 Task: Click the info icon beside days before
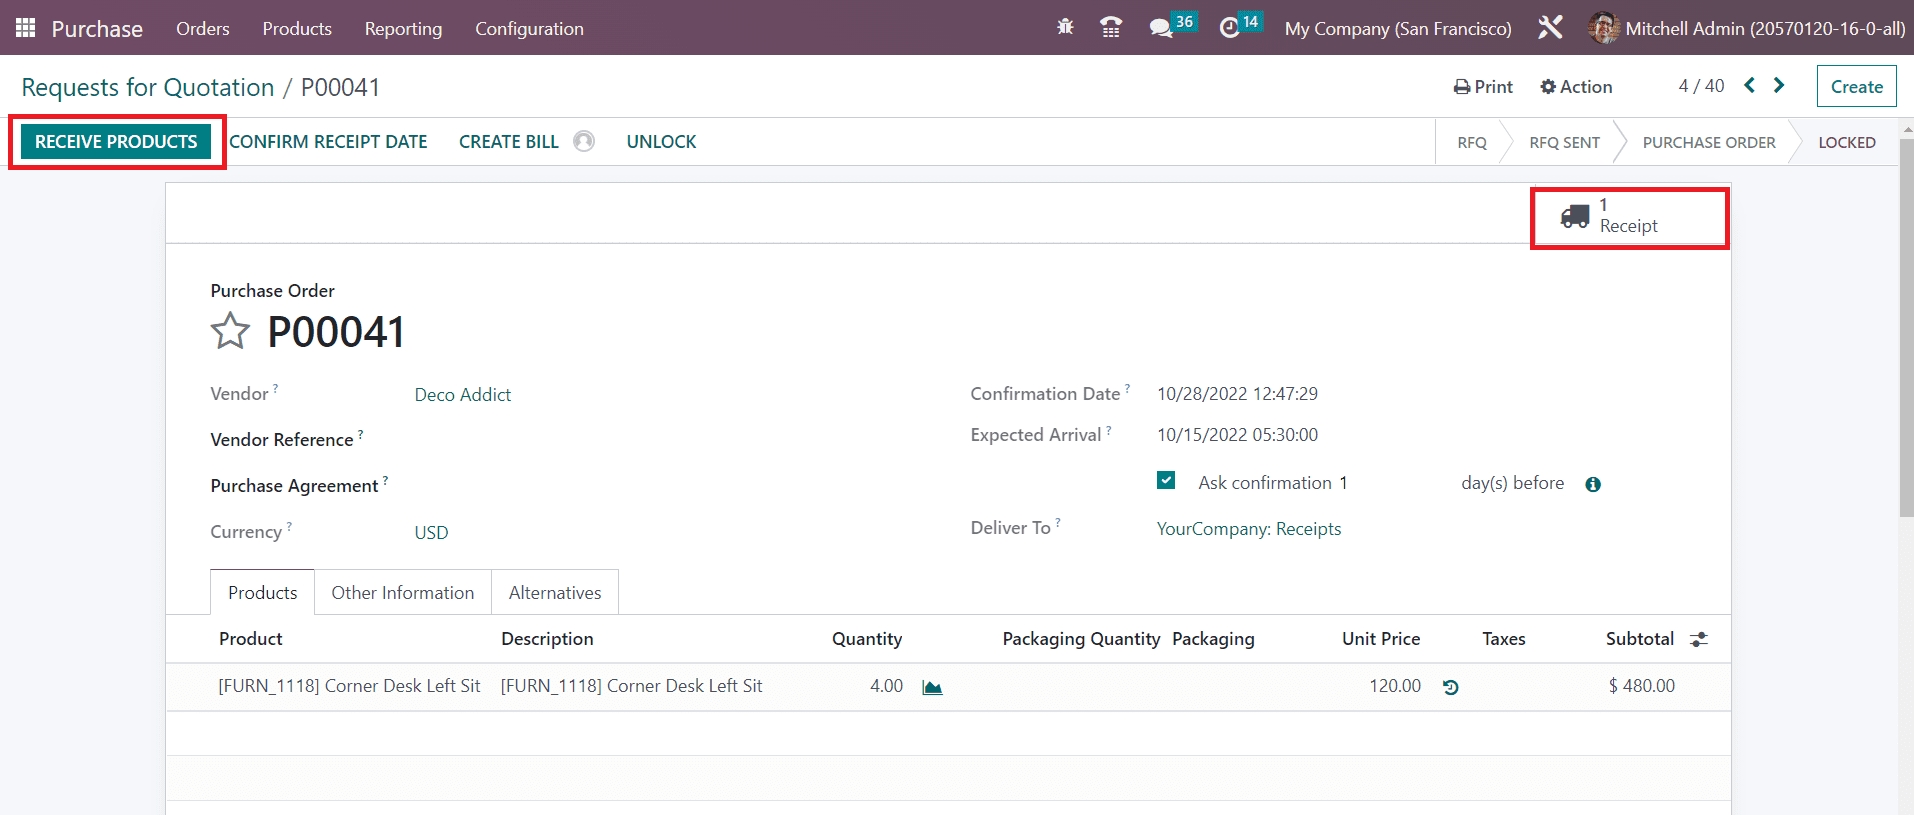point(1593,484)
